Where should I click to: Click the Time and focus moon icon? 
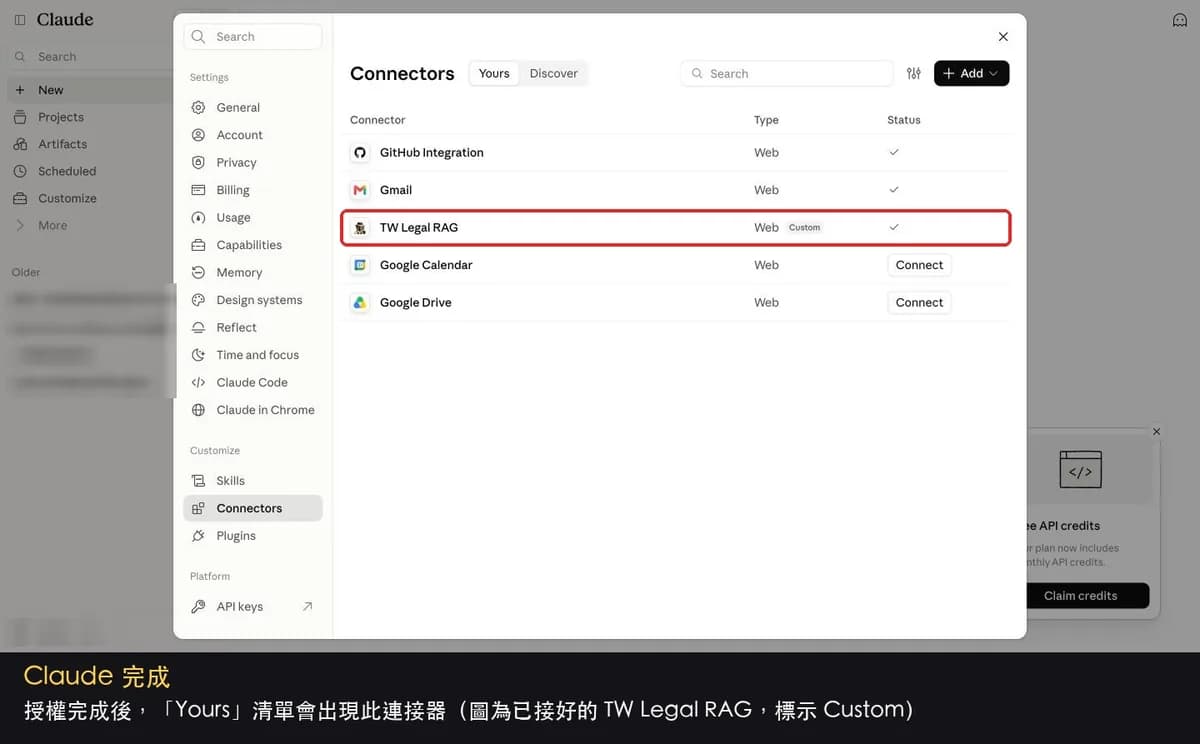pyautogui.click(x=198, y=355)
